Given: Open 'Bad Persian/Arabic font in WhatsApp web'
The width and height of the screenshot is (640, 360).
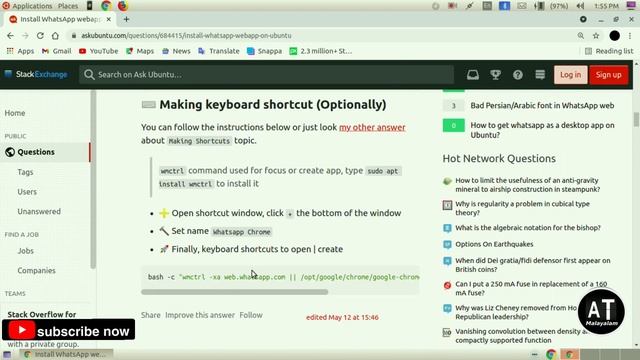Looking at the screenshot, I should (x=542, y=106).
